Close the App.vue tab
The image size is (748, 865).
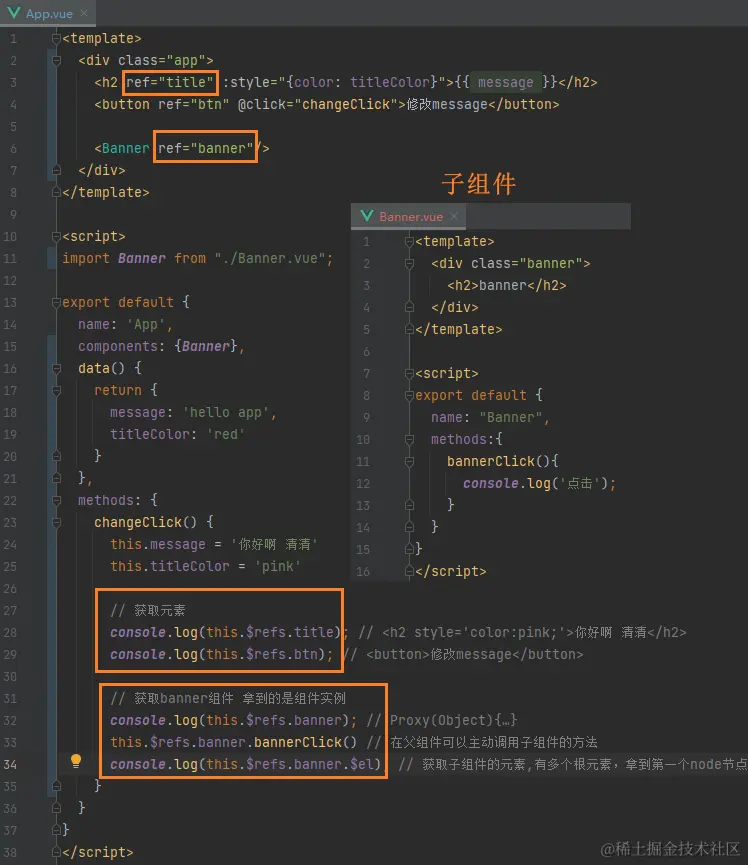[x=84, y=13]
